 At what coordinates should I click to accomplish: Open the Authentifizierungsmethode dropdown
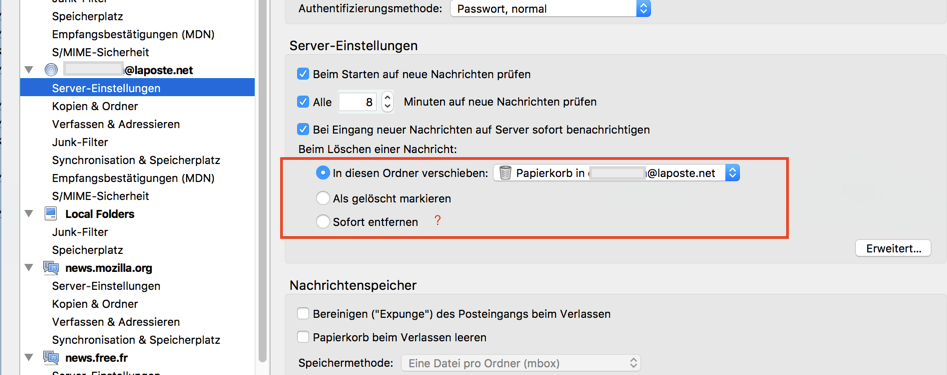click(x=550, y=8)
